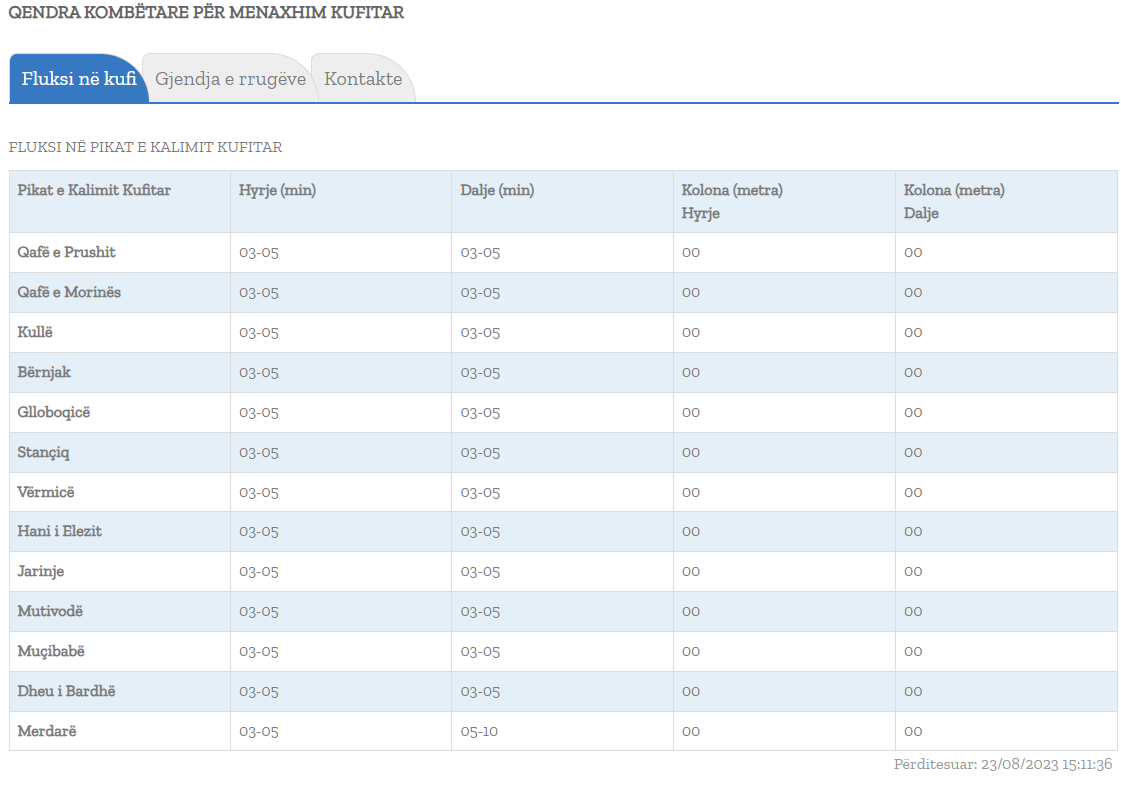This screenshot has height=789, width=1121.
Task: Click the Hyrje (min) column header
Action: pyautogui.click(x=277, y=190)
